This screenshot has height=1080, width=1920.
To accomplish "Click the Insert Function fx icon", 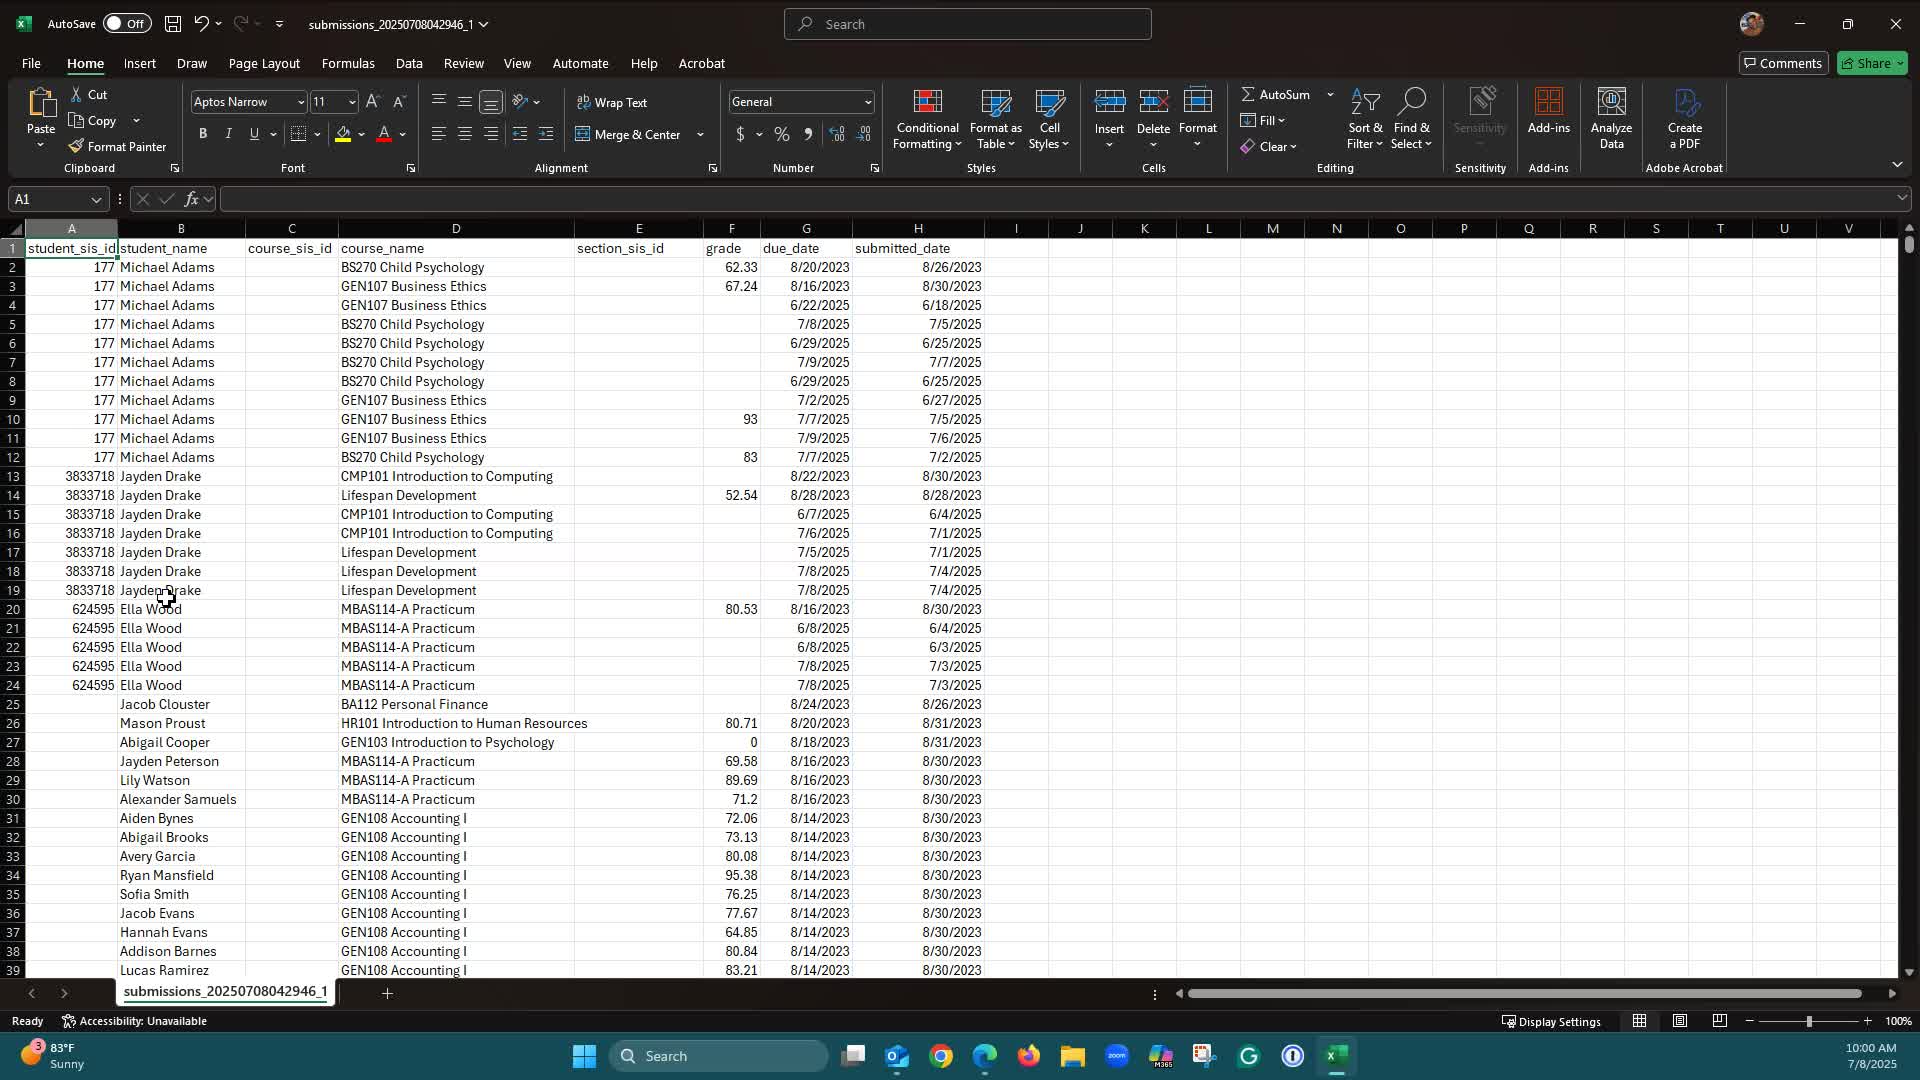I will pyautogui.click(x=192, y=199).
